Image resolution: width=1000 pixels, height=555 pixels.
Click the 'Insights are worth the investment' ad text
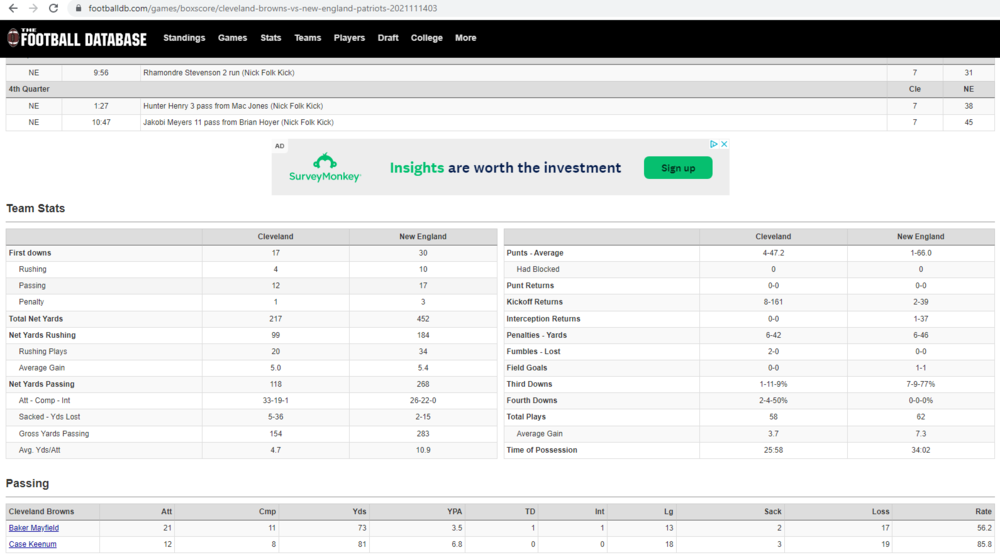click(x=505, y=168)
